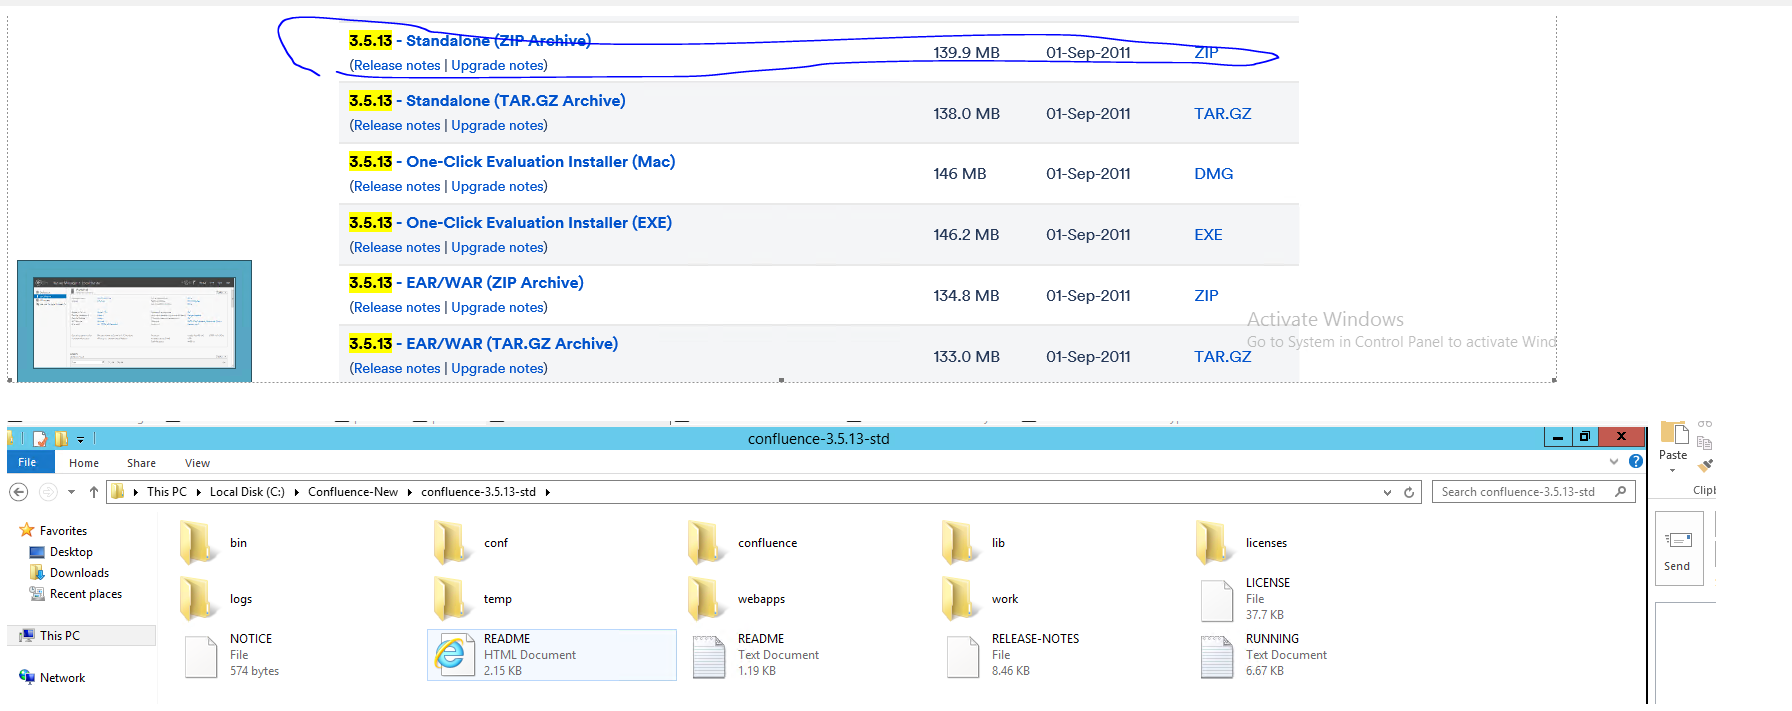Click the Format Painter brush icon
Image resolution: width=1792 pixels, height=711 pixels.
coord(1705,465)
